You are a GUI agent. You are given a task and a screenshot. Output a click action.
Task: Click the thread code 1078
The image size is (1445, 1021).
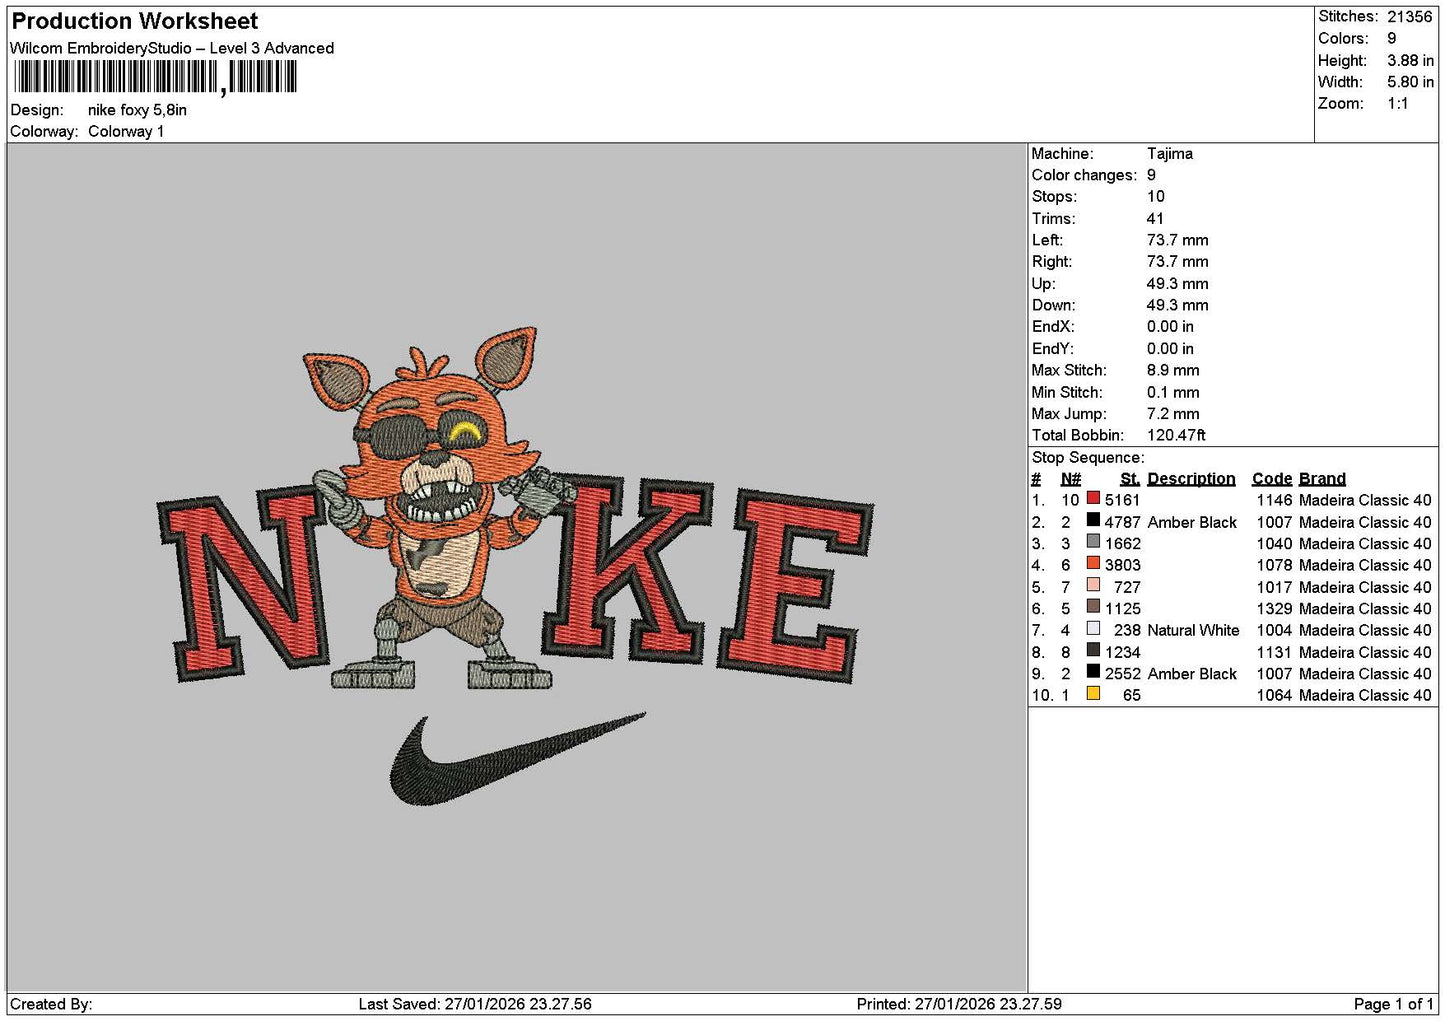[x=1274, y=565]
